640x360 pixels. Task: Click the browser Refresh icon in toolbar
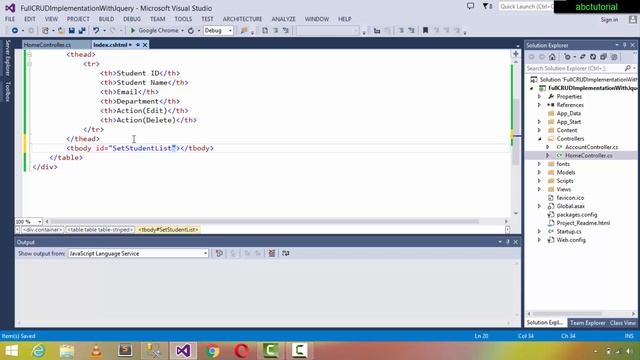tap(191, 31)
